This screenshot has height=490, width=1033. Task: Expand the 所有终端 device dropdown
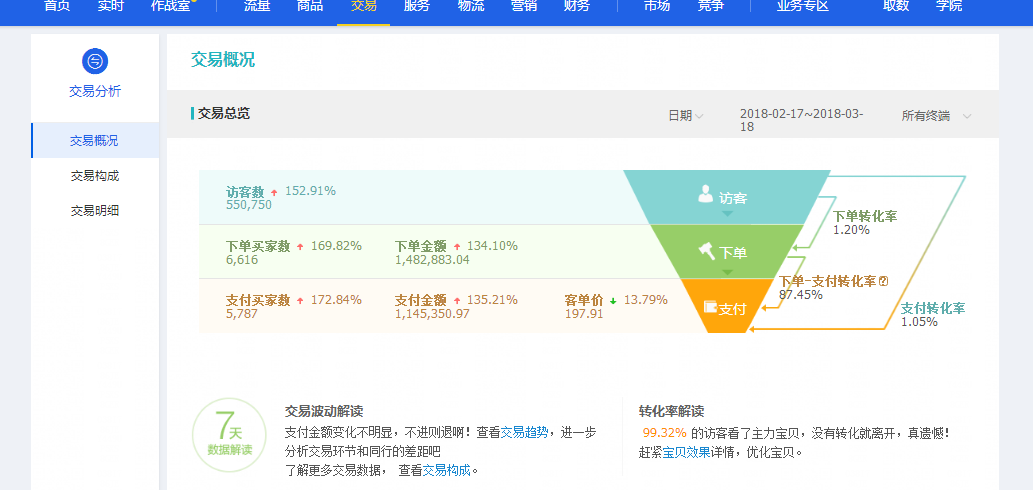click(x=936, y=116)
